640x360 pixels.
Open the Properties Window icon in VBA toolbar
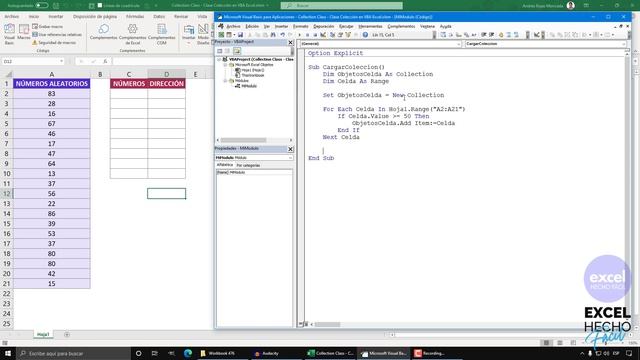coord(340,35)
